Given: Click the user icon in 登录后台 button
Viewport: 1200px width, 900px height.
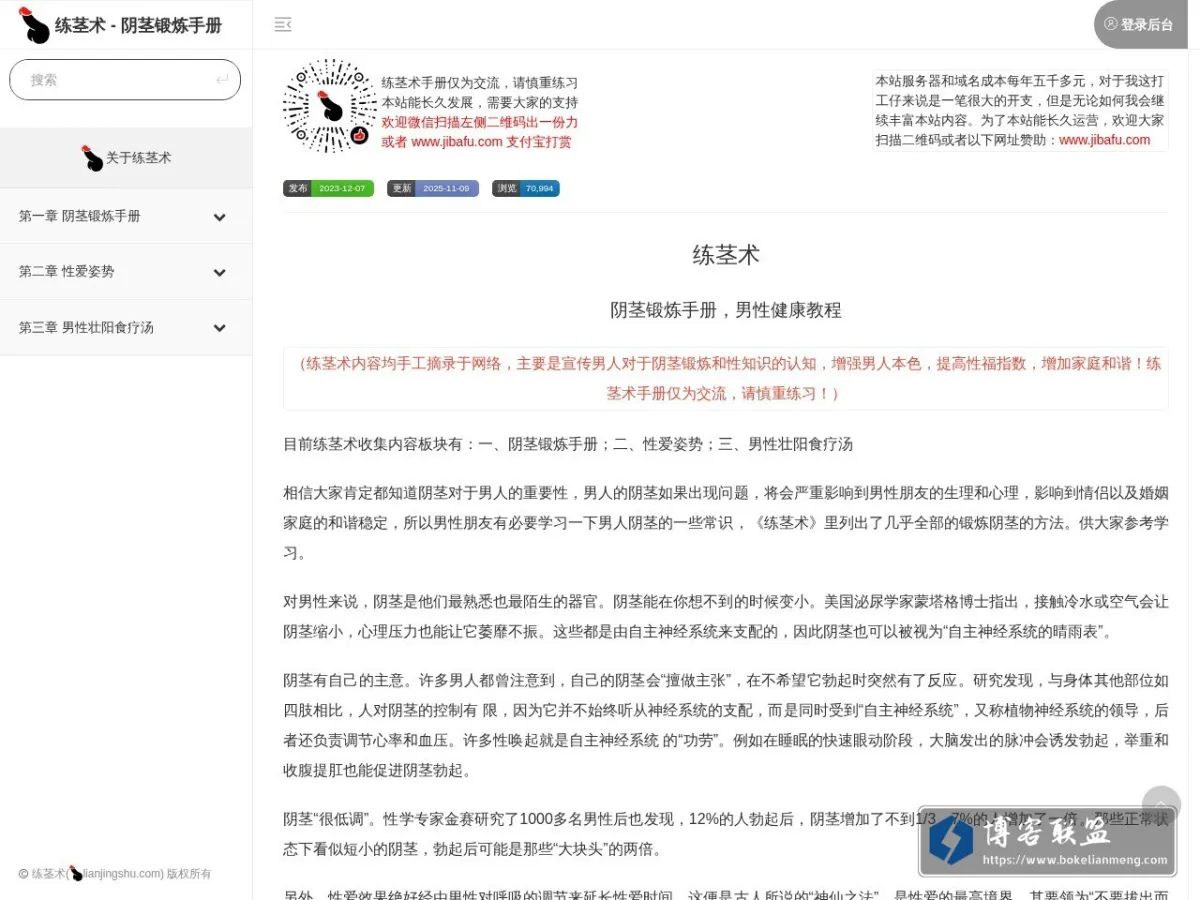Looking at the screenshot, I should (1110, 24).
